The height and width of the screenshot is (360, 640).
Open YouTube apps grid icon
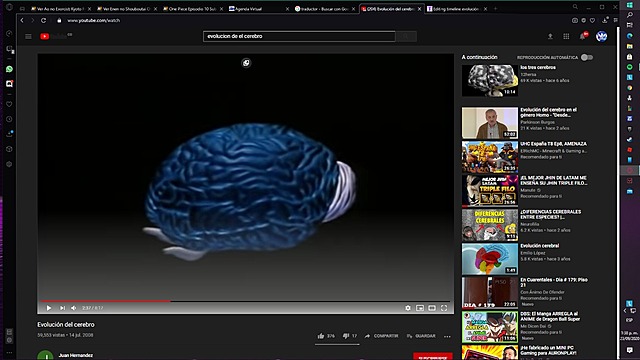click(566, 36)
